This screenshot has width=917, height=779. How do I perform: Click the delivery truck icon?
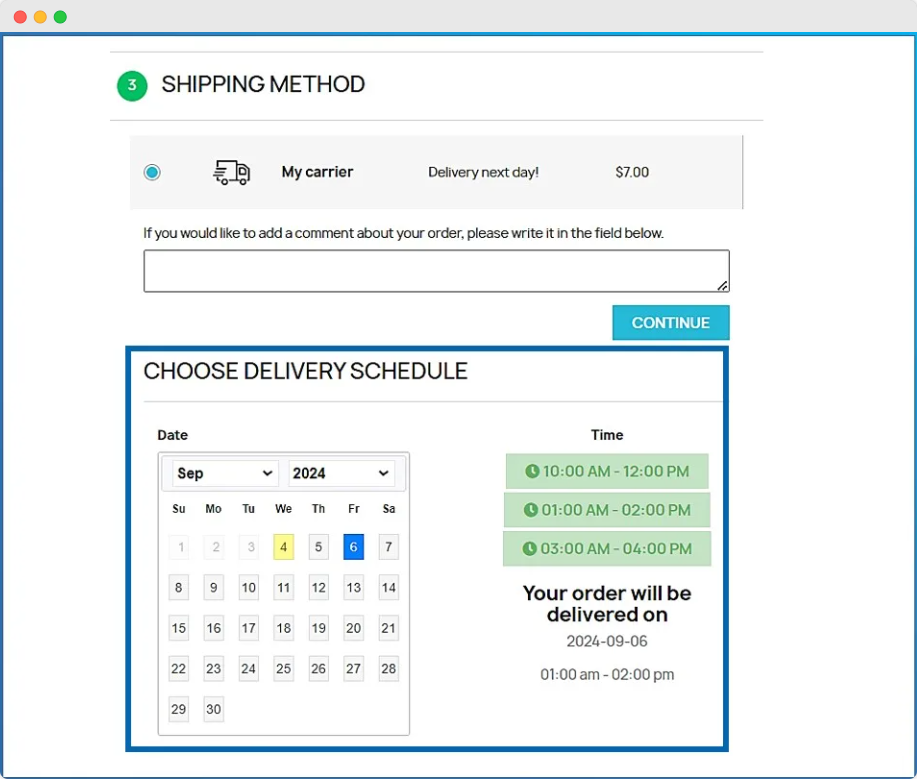231,172
